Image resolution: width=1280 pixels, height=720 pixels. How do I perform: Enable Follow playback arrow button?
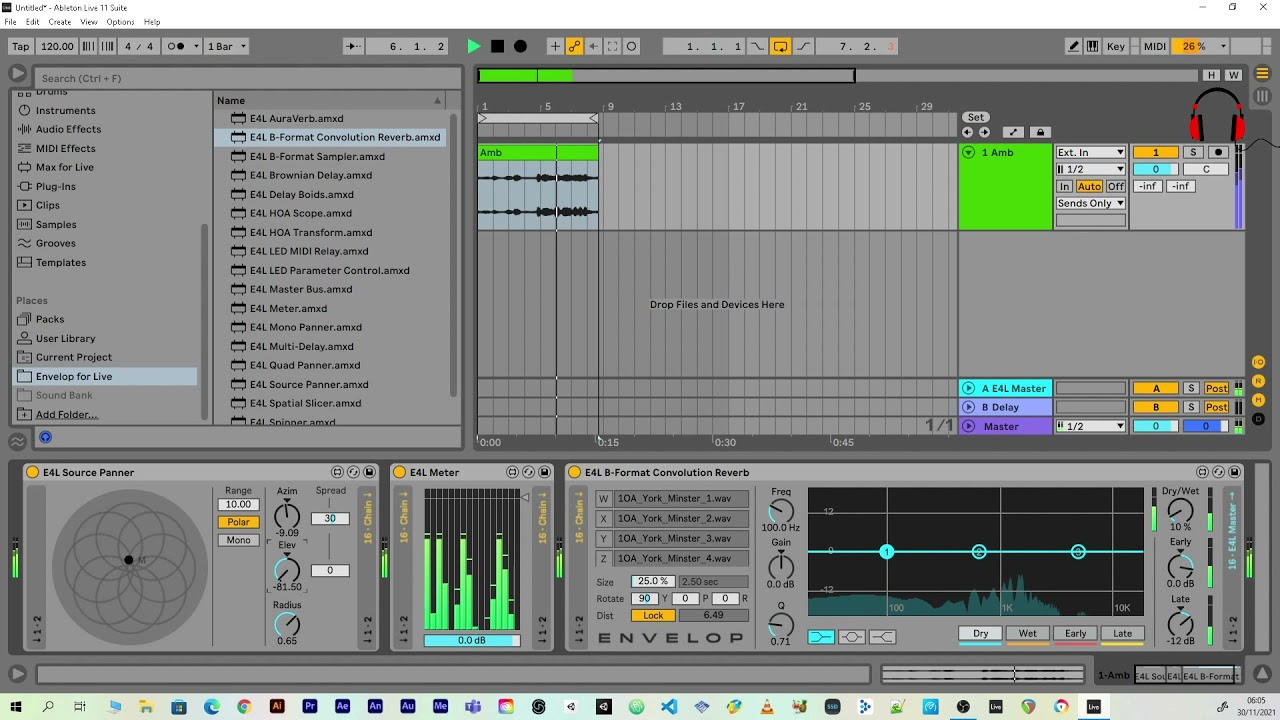353,46
